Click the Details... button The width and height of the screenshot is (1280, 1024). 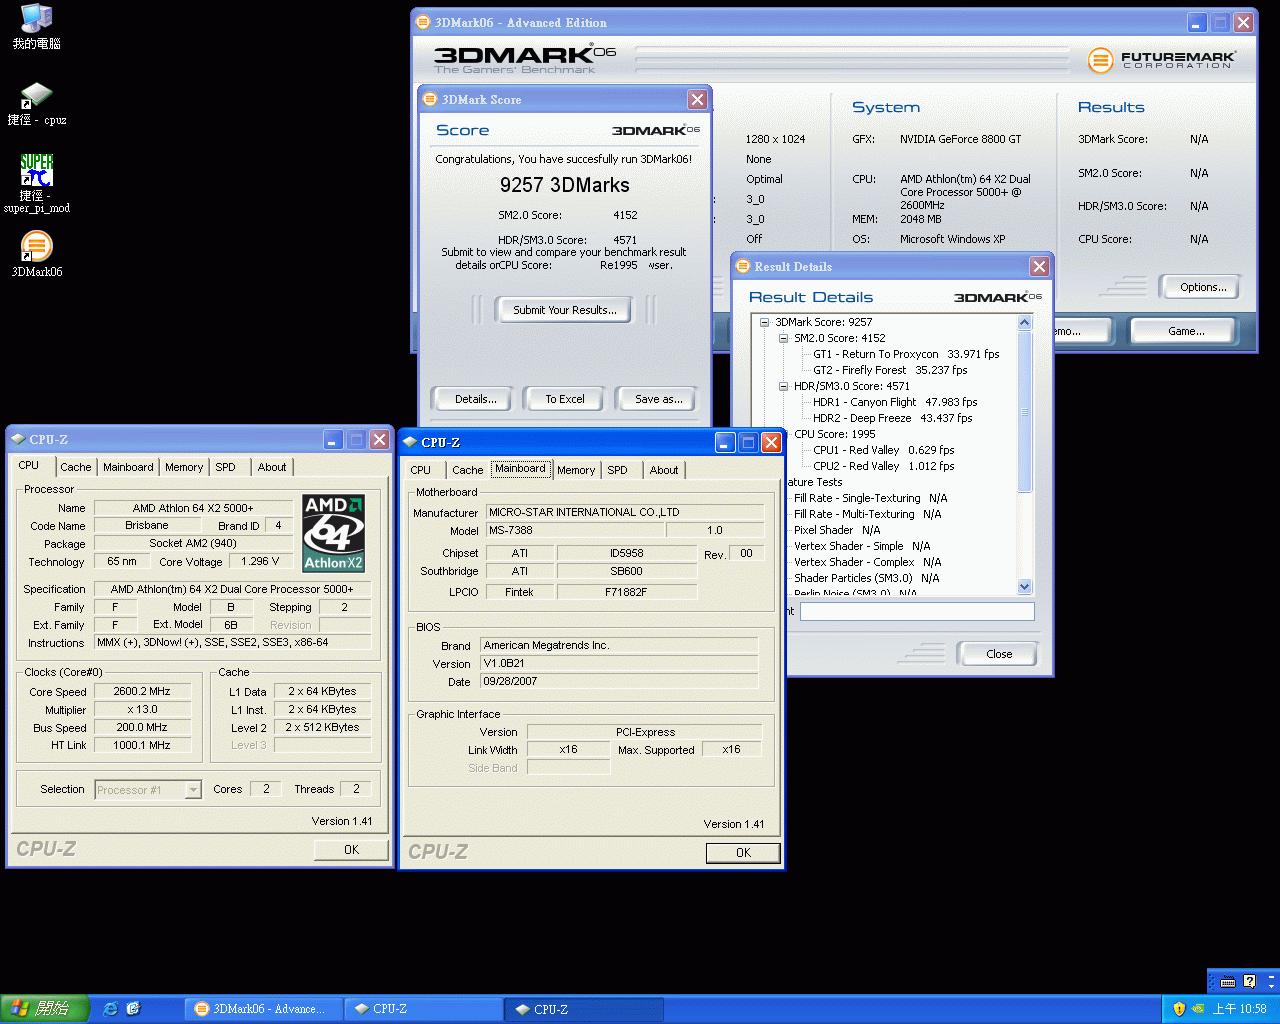click(x=475, y=399)
